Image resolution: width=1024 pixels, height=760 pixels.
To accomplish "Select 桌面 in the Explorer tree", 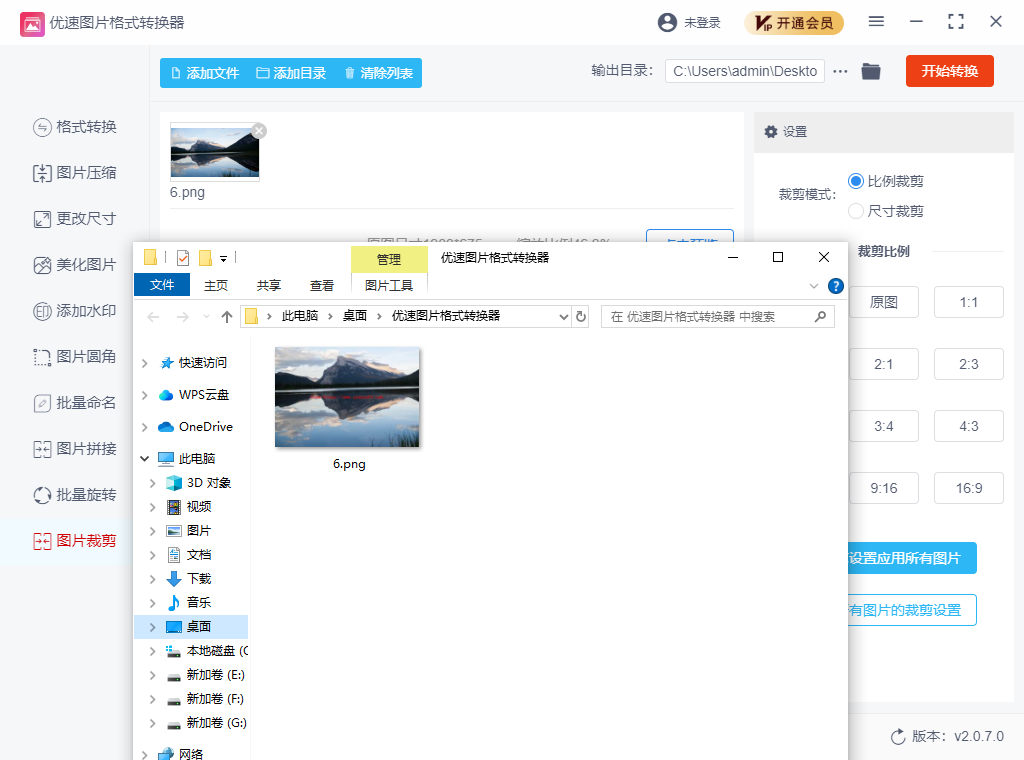I will point(199,627).
